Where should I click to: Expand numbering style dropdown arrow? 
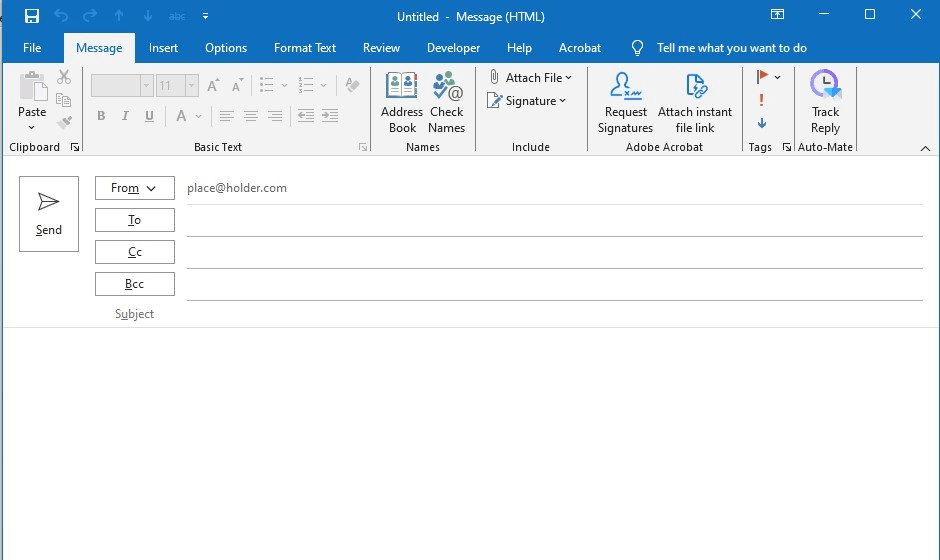324,85
